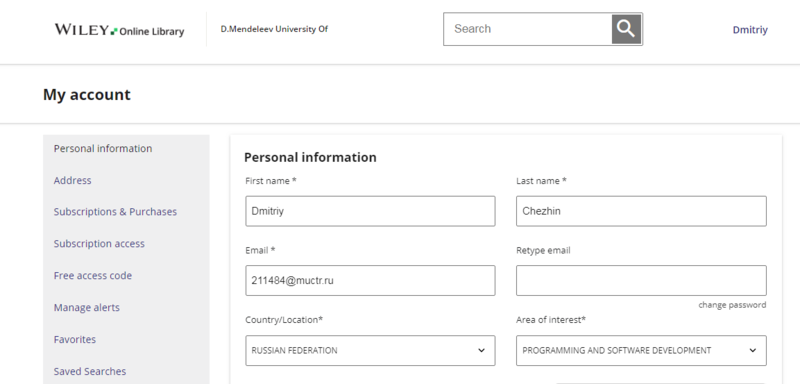Screen dimensions: 800x384
Task: Click the Last name * label
Action: click(541, 181)
